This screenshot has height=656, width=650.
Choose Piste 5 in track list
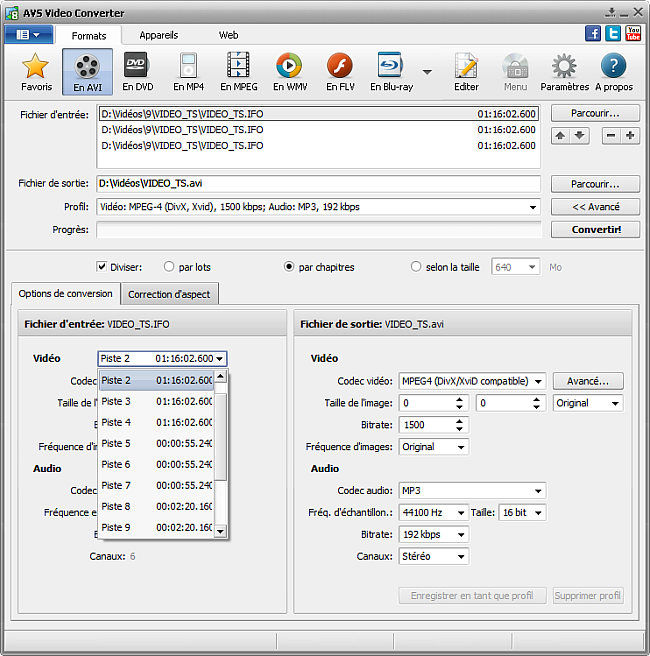[x=156, y=443]
